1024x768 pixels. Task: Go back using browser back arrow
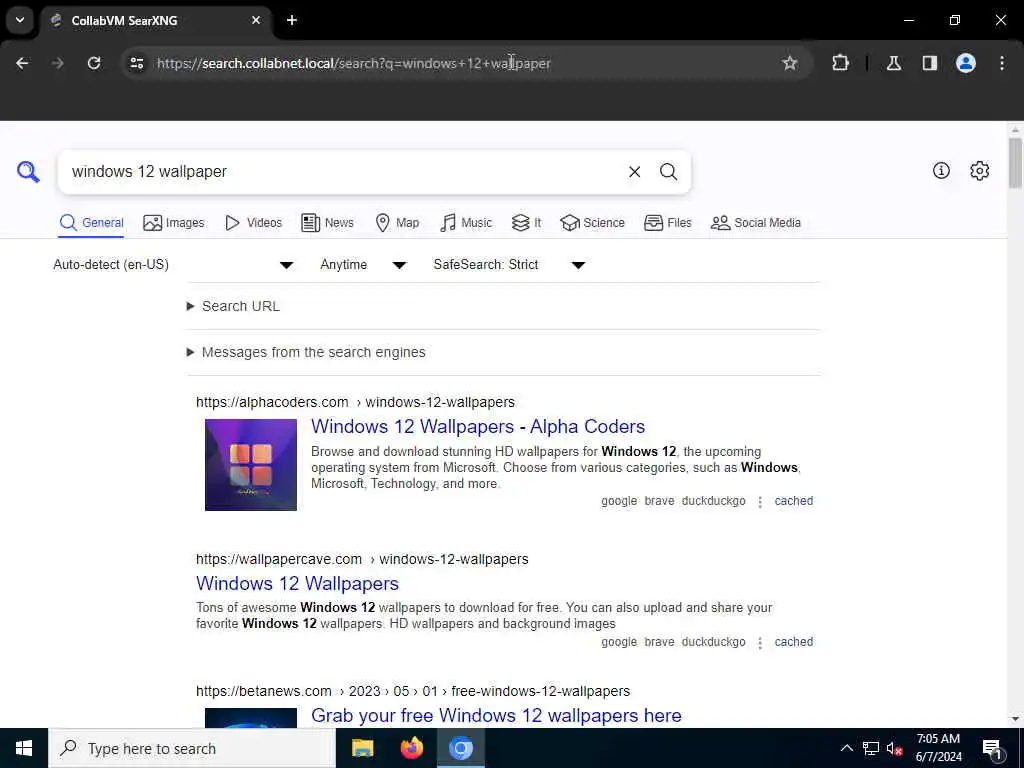(22, 63)
